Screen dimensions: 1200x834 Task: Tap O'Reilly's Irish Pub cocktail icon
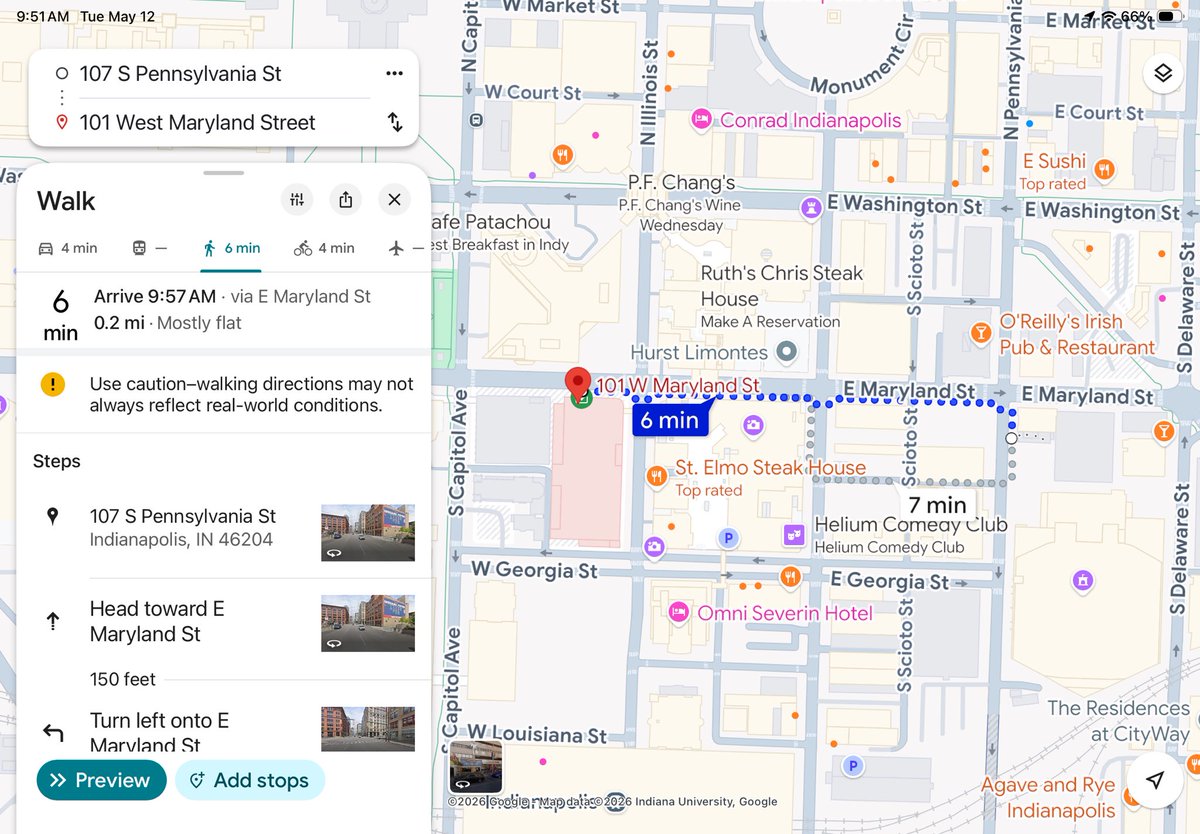point(981,332)
